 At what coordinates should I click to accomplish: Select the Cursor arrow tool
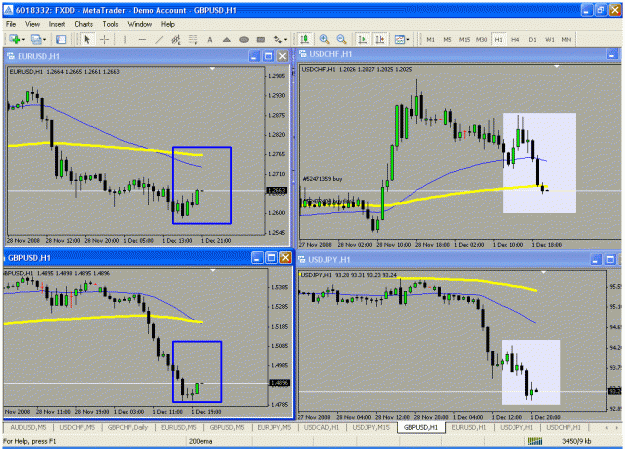point(87,39)
